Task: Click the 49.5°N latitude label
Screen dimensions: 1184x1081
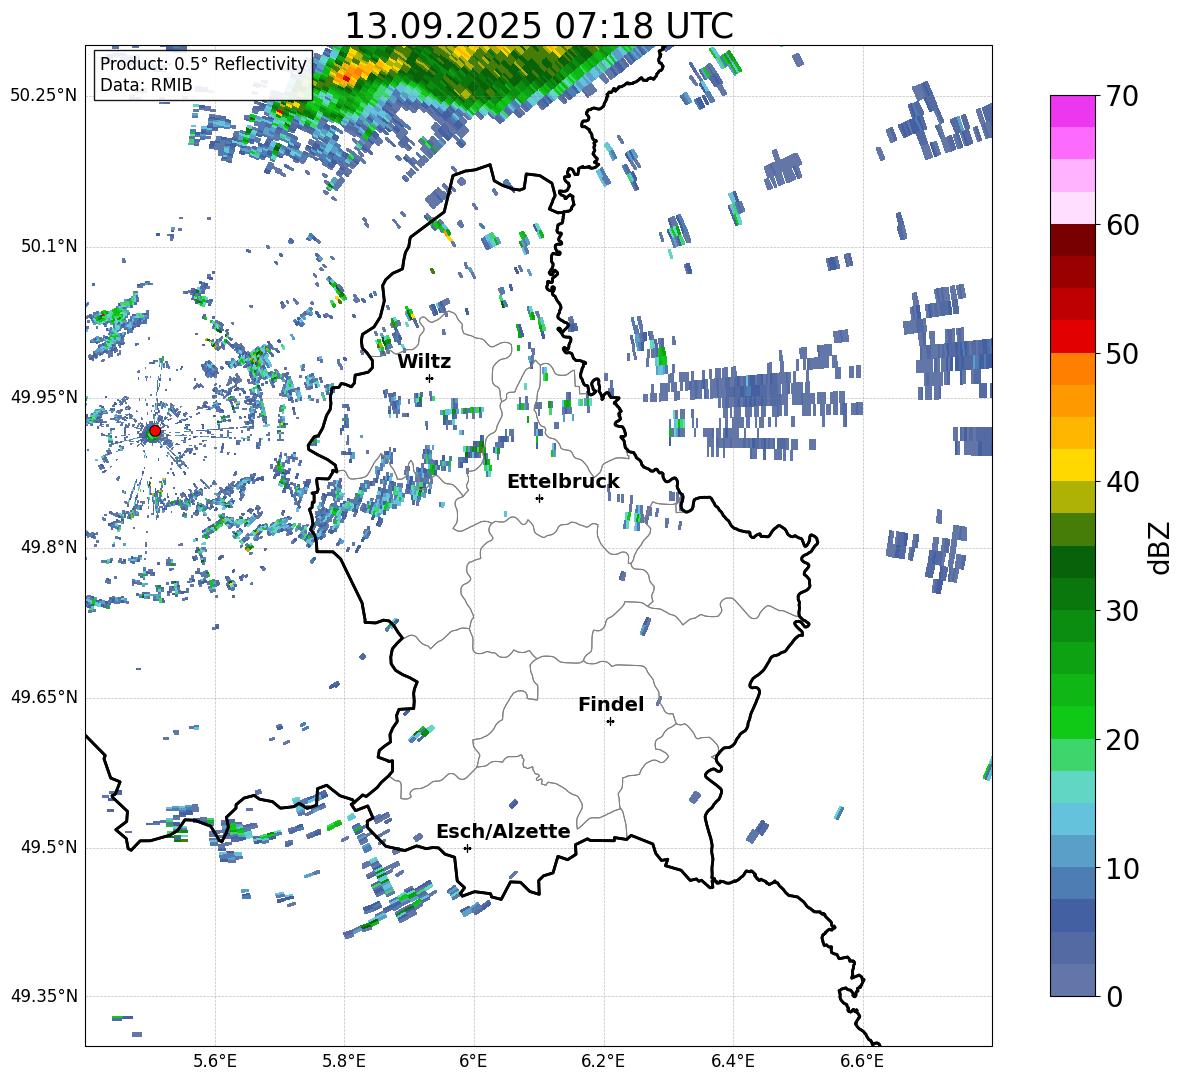Action: pyautogui.click(x=48, y=847)
